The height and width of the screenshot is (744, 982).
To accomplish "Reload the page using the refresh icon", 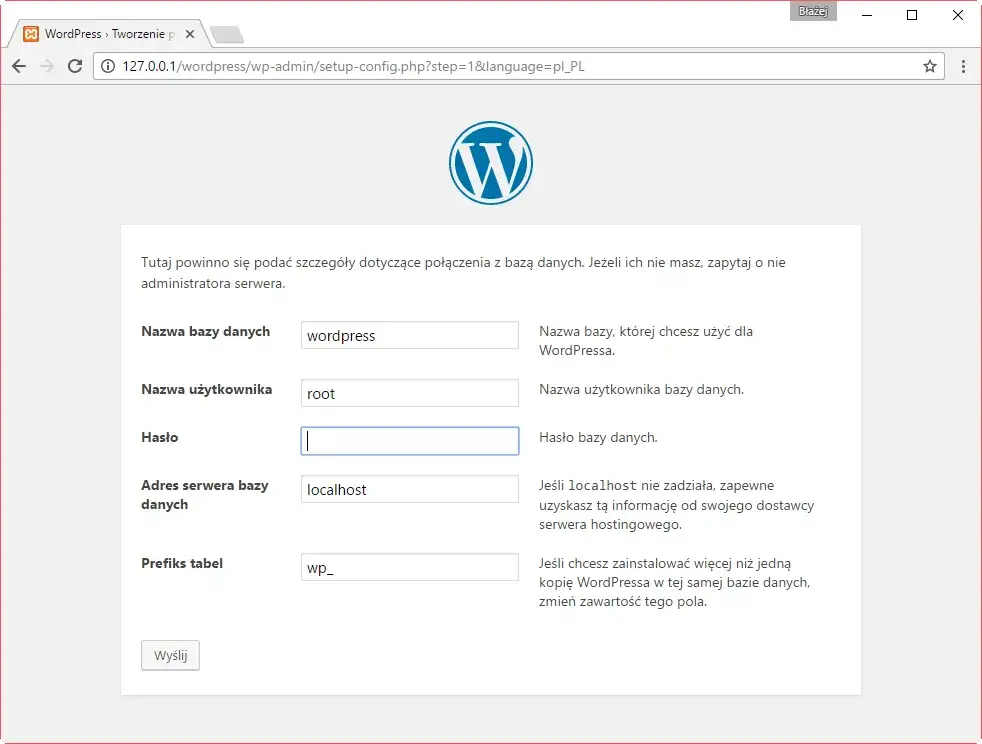I will [75, 66].
